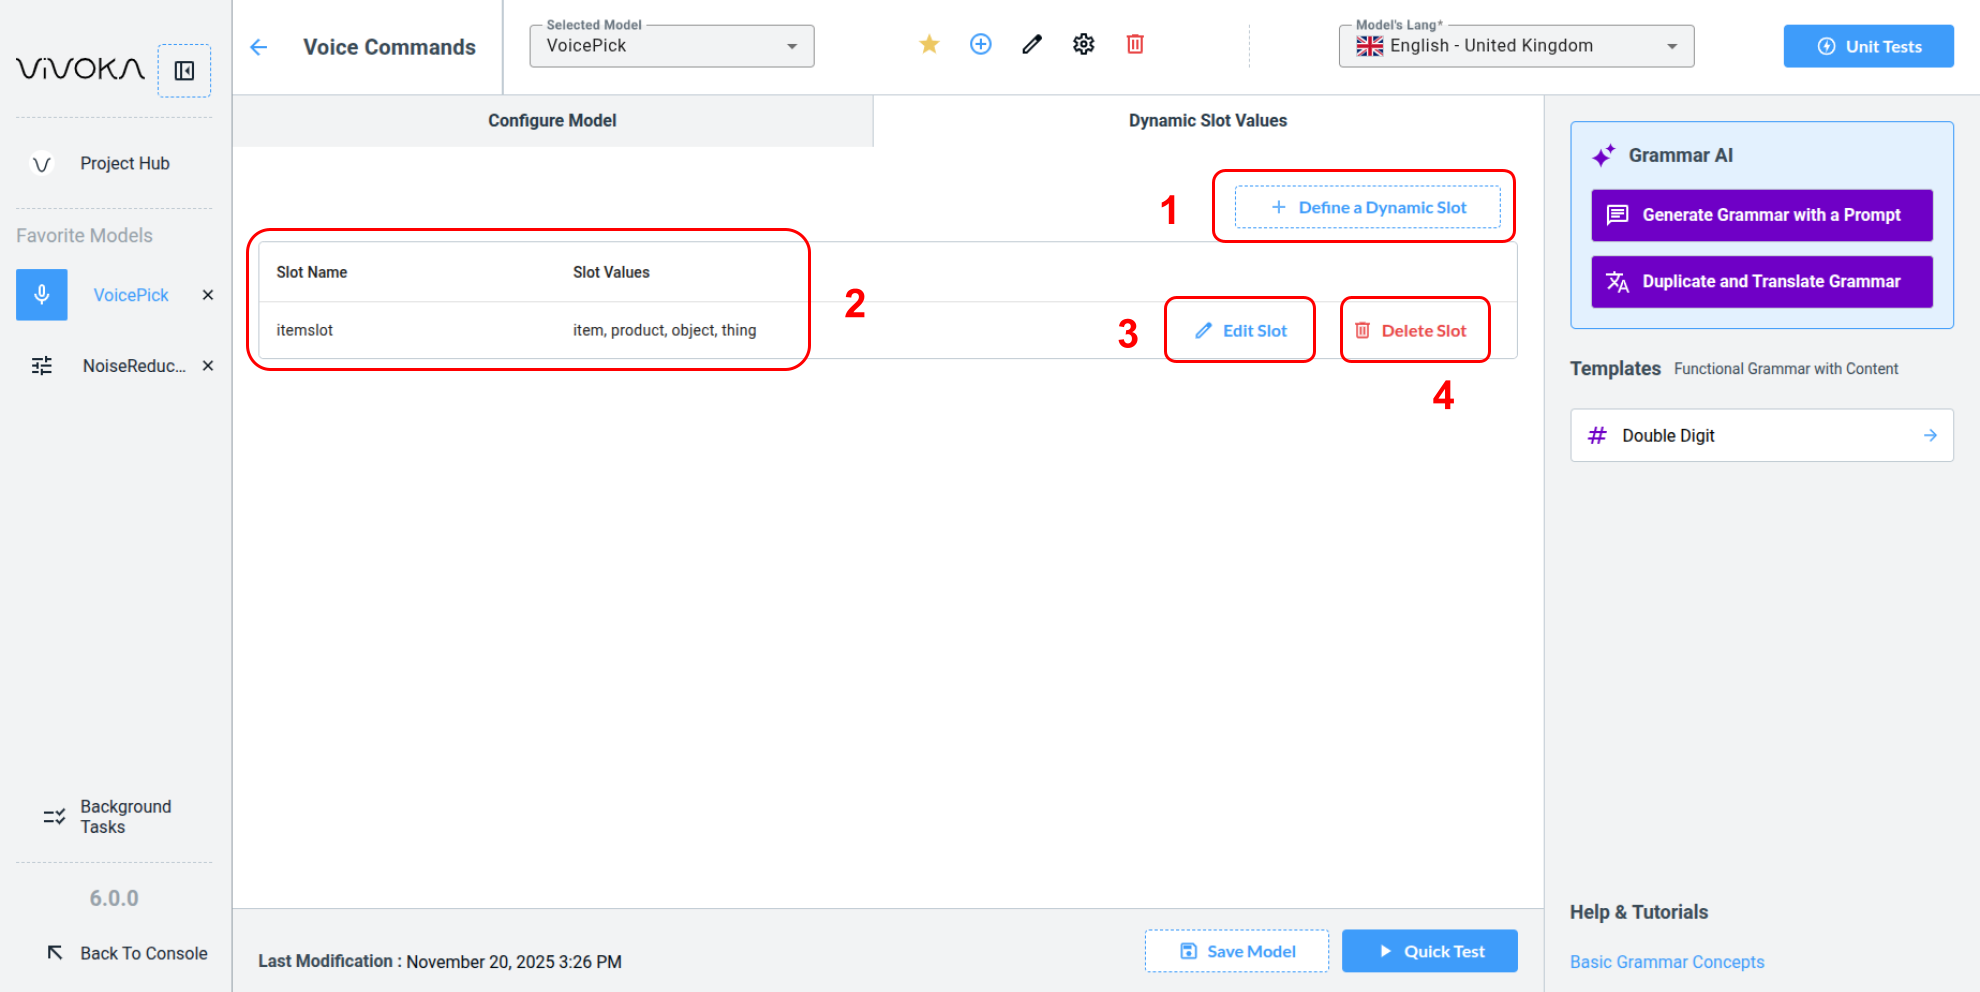Select the Dynamic Slot Values tab
Screen dimensions: 1980x992
pos(1207,121)
